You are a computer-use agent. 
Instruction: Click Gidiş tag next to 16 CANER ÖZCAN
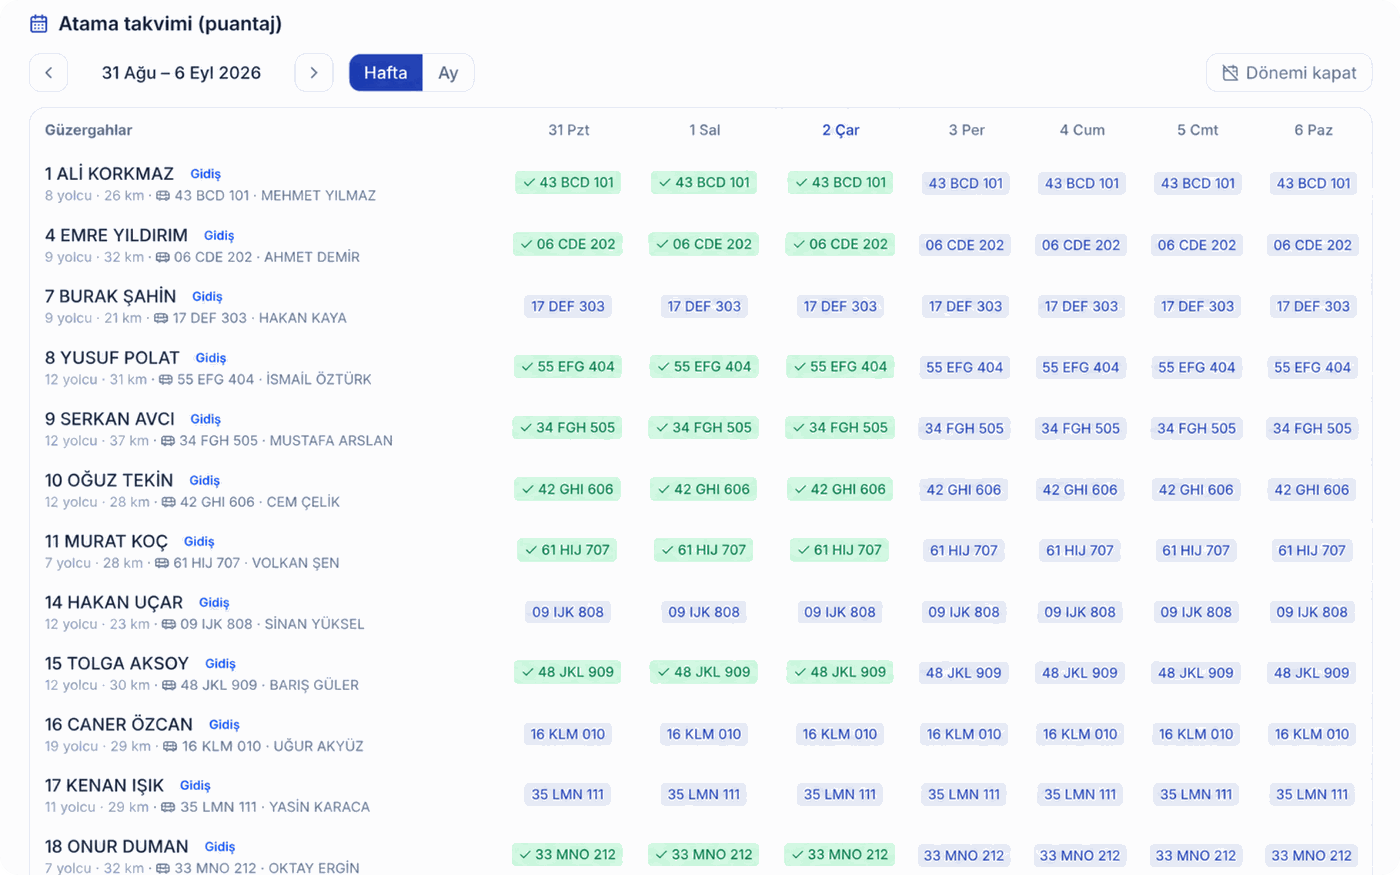tap(224, 725)
